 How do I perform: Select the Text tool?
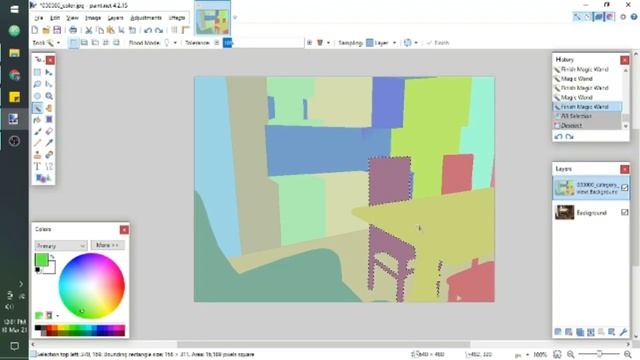pyautogui.click(x=37, y=167)
